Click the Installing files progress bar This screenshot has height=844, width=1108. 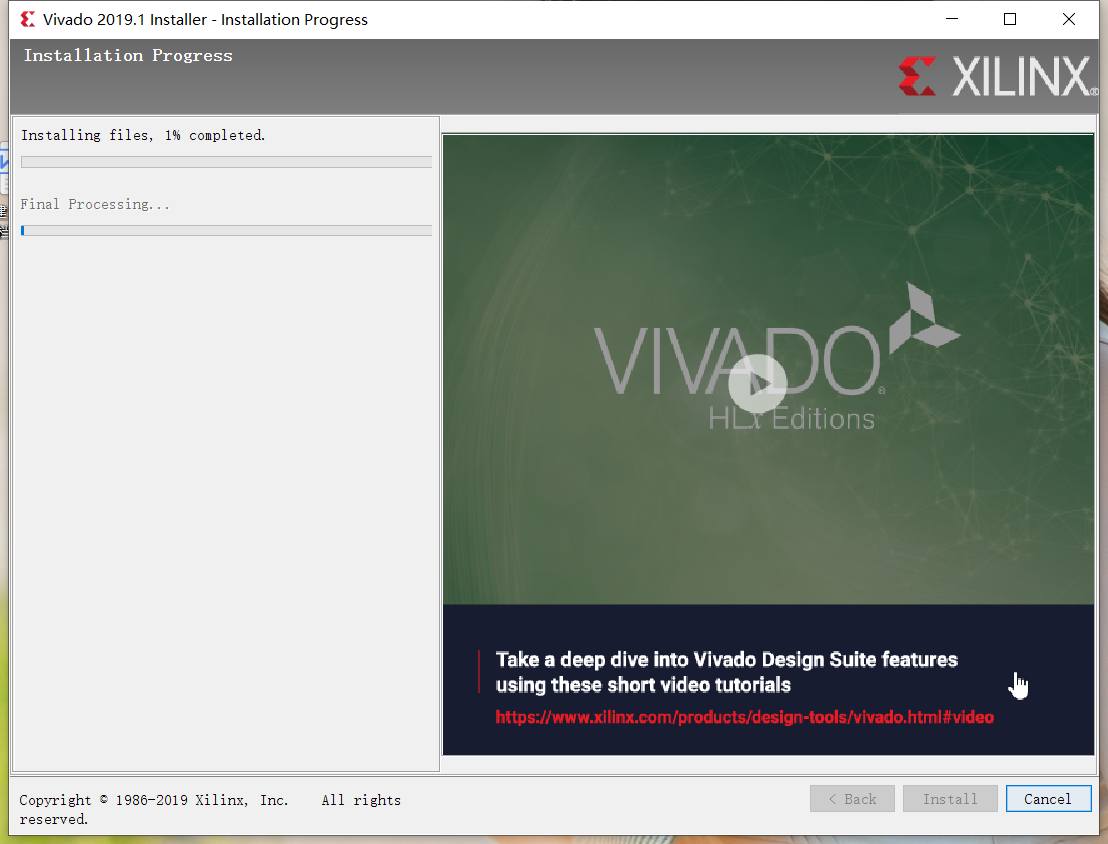tap(226, 162)
